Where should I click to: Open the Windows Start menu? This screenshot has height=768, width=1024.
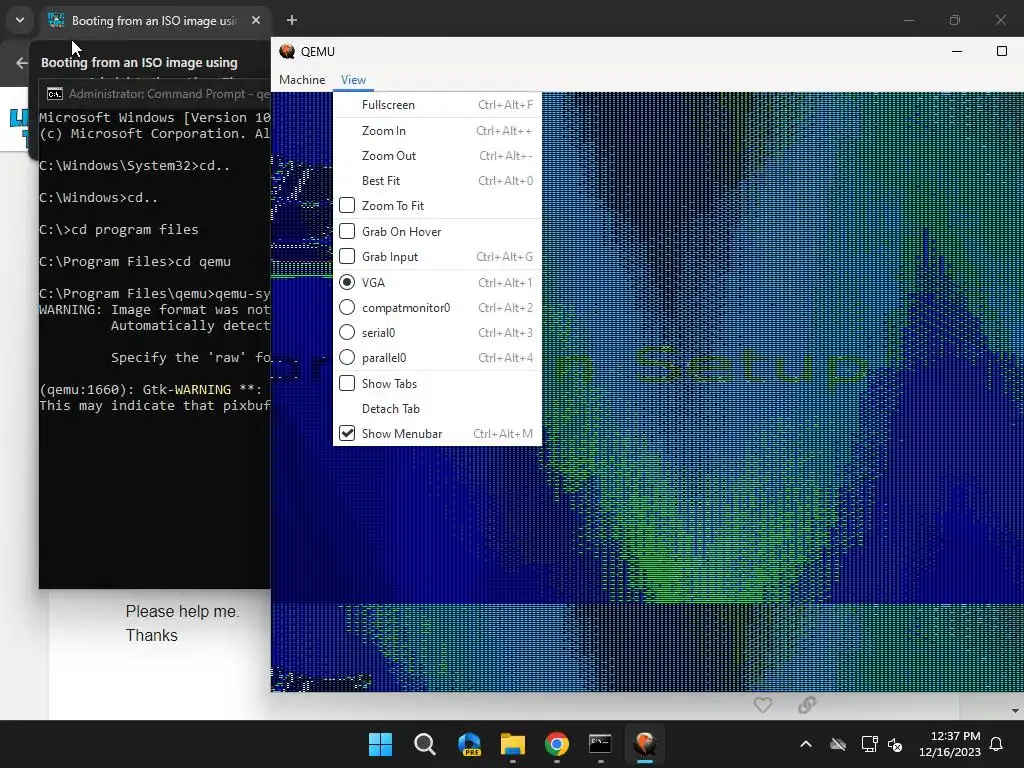tap(380, 744)
